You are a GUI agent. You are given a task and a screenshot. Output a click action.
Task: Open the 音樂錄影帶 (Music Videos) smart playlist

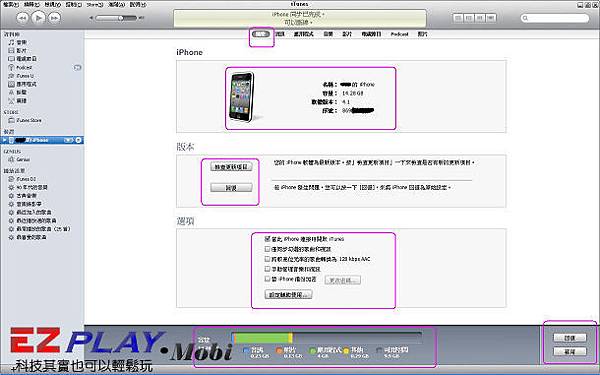pos(29,204)
